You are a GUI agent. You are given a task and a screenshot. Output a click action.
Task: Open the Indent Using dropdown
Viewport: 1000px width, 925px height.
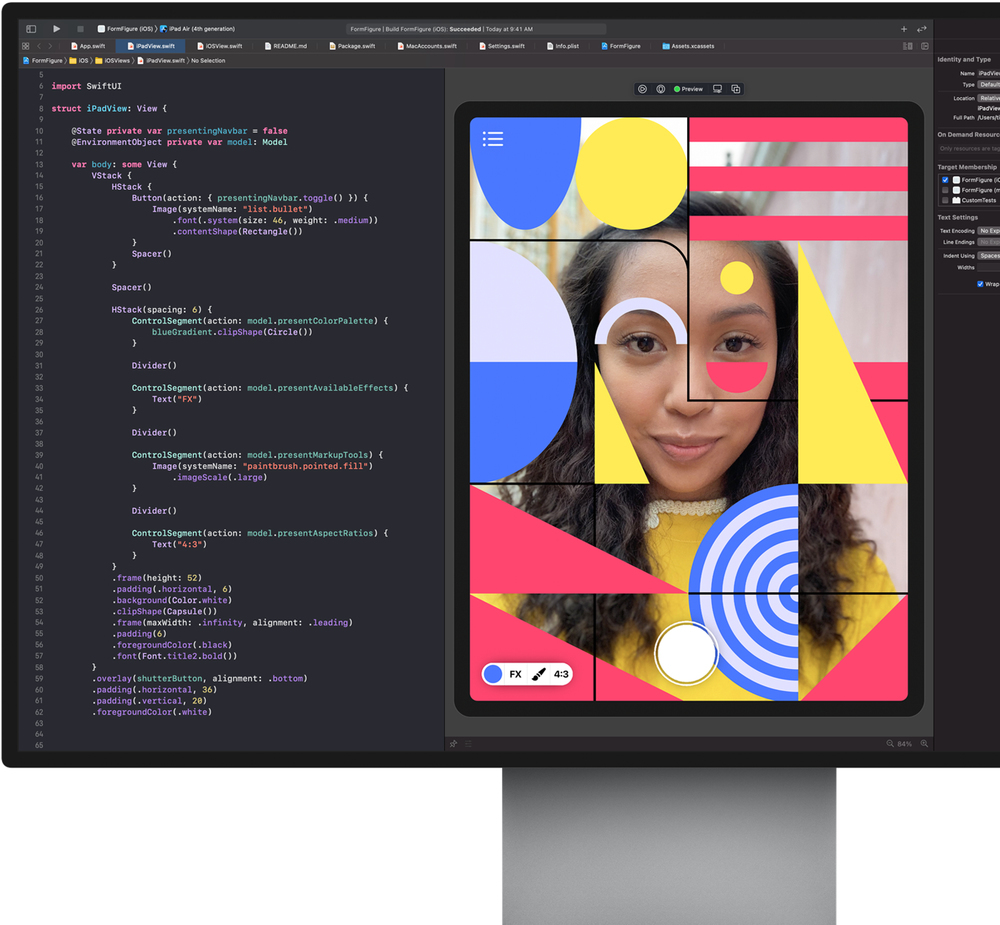pos(989,256)
